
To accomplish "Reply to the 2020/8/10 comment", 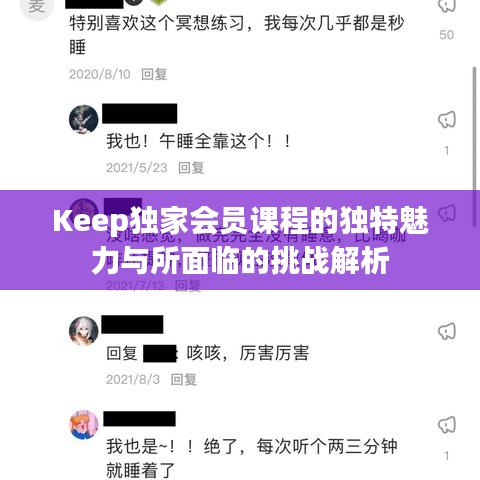I will (154, 74).
